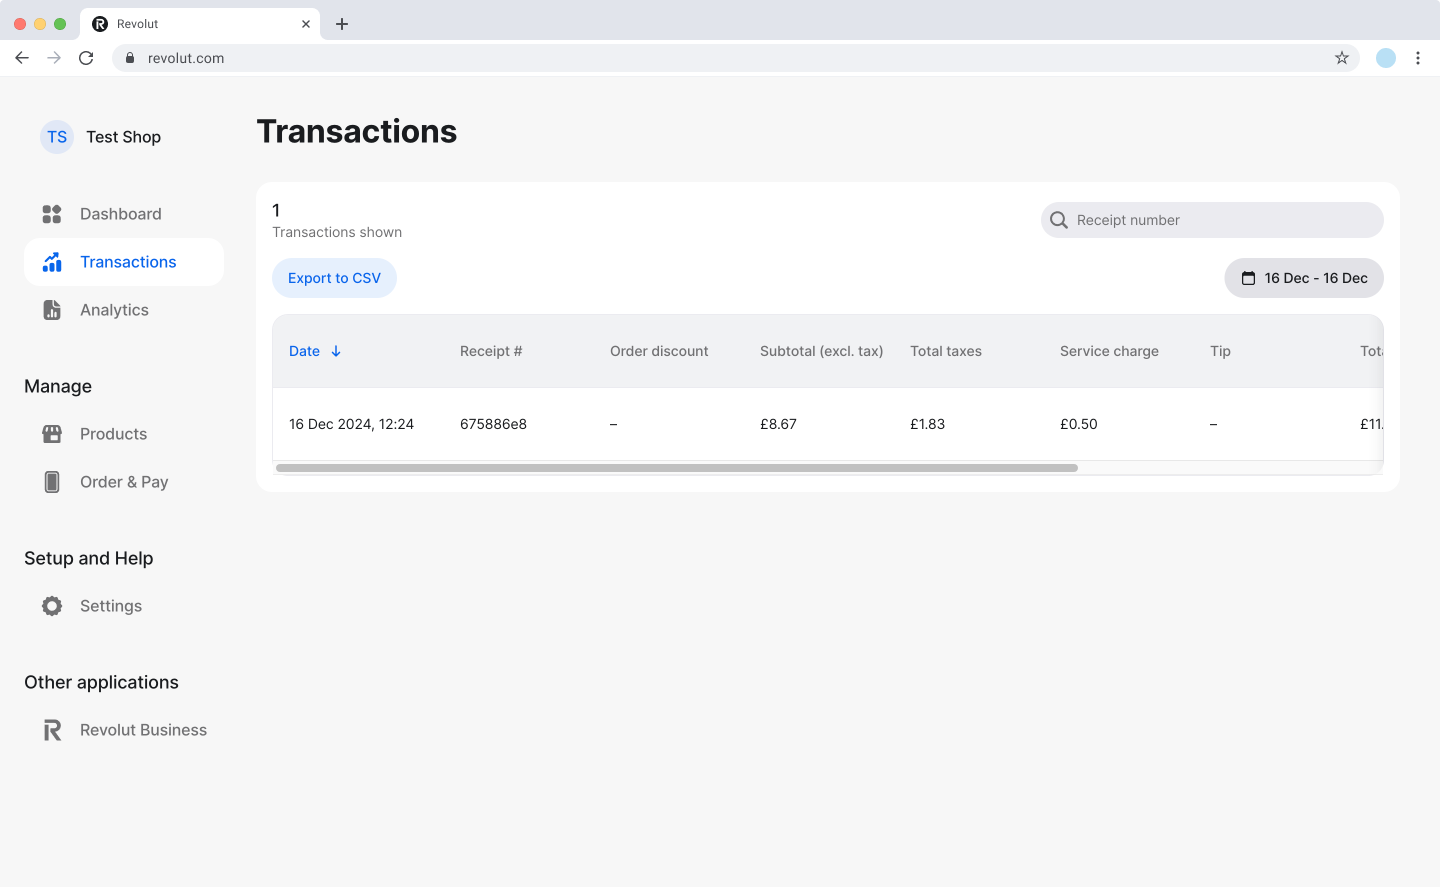Reload the page with refresh icon

(x=86, y=58)
